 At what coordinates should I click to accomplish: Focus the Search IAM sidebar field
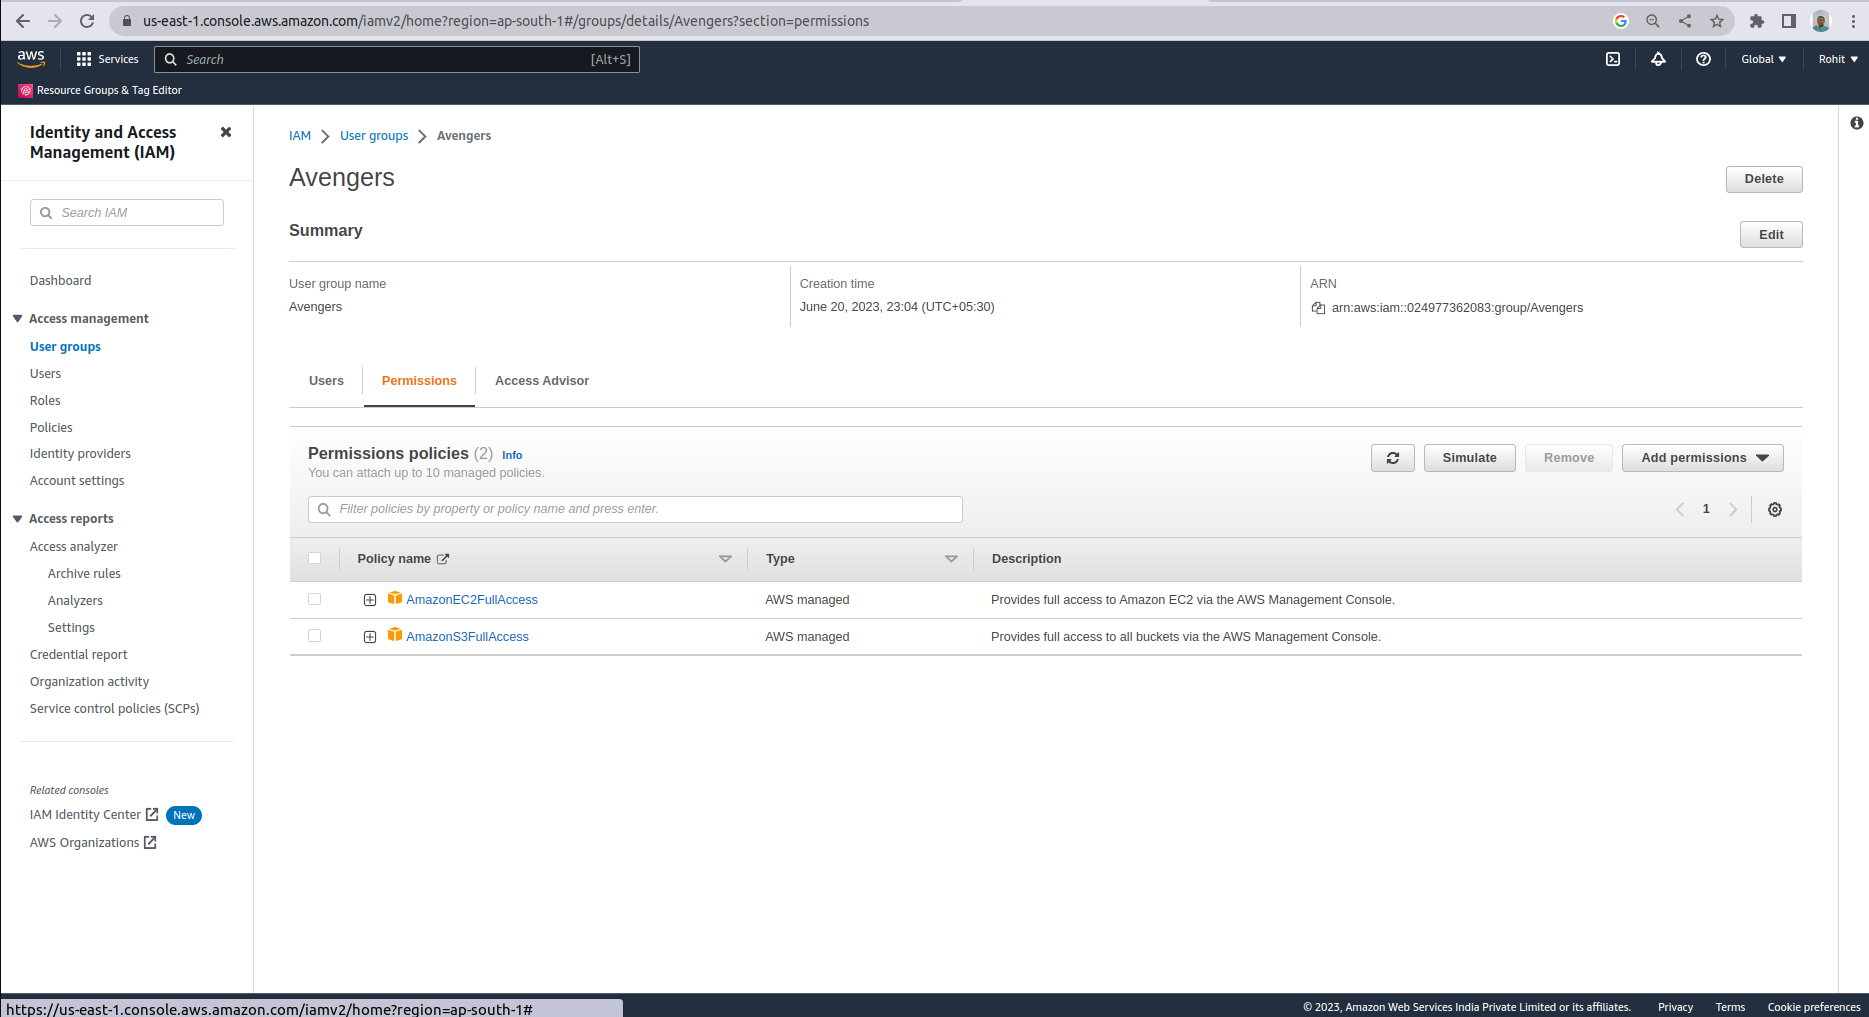point(127,213)
